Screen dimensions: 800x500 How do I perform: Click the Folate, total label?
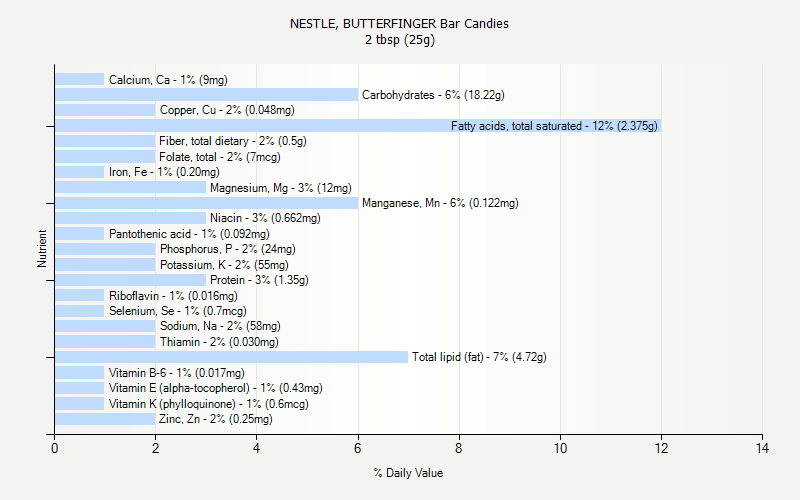(x=220, y=157)
